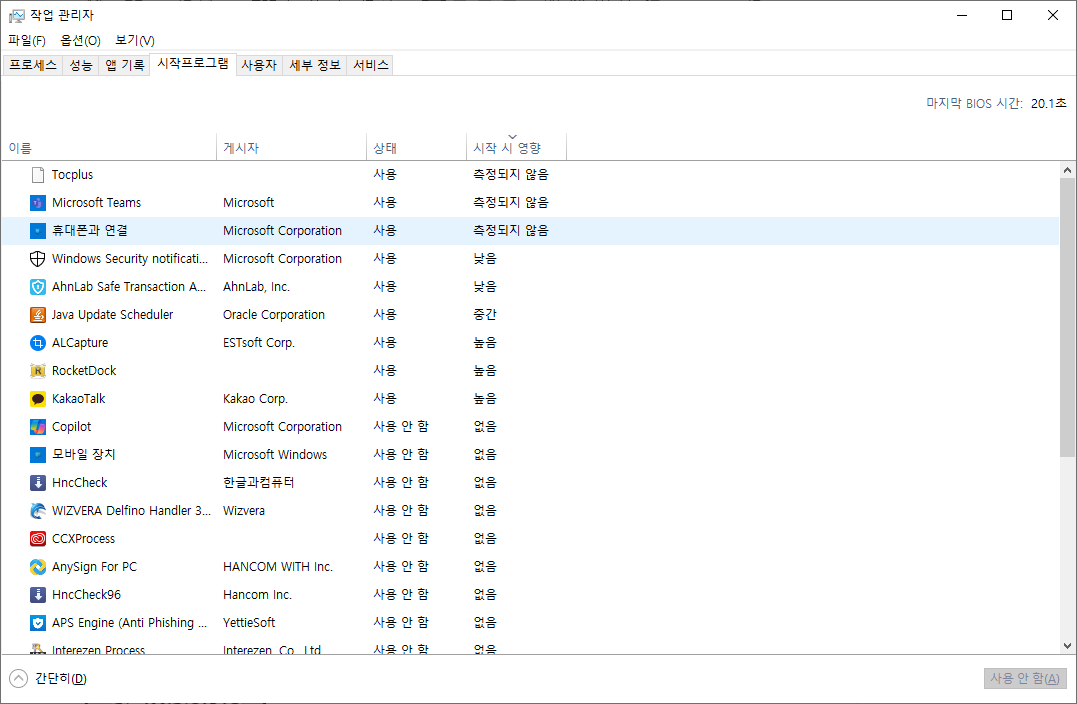Image resolution: width=1077 pixels, height=704 pixels.
Task: Click the CCXProcess Creative Cloud icon
Action: (38, 539)
